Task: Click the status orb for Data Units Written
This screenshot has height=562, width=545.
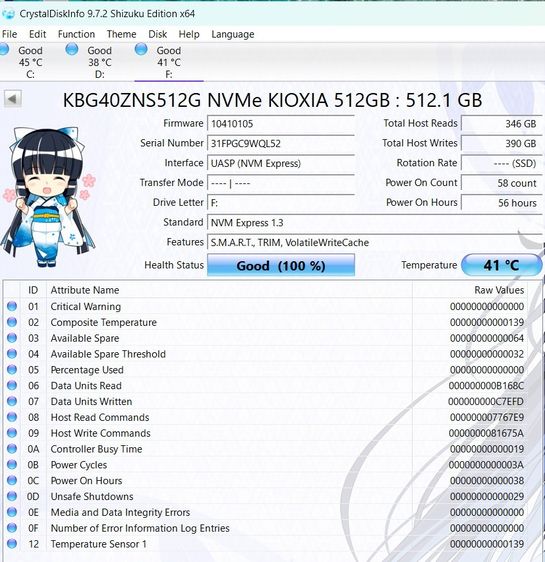Action: tap(12, 401)
